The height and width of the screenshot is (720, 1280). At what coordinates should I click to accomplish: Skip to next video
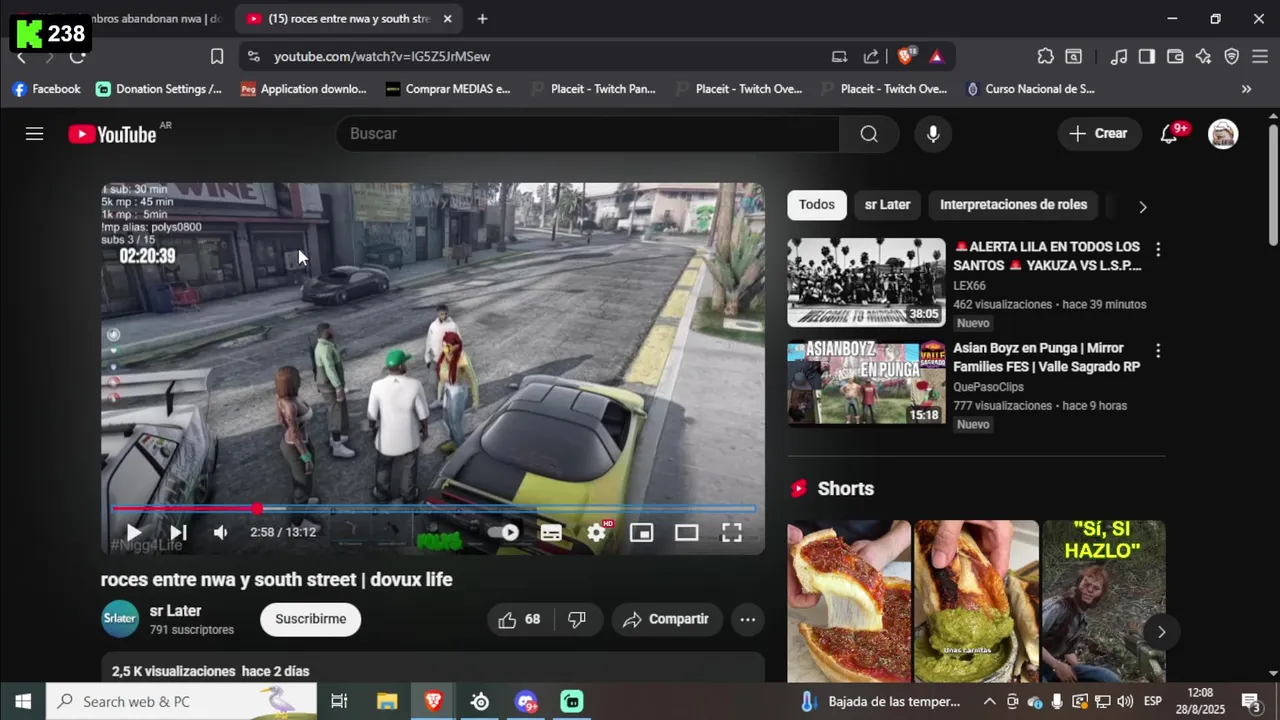pyautogui.click(x=178, y=533)
